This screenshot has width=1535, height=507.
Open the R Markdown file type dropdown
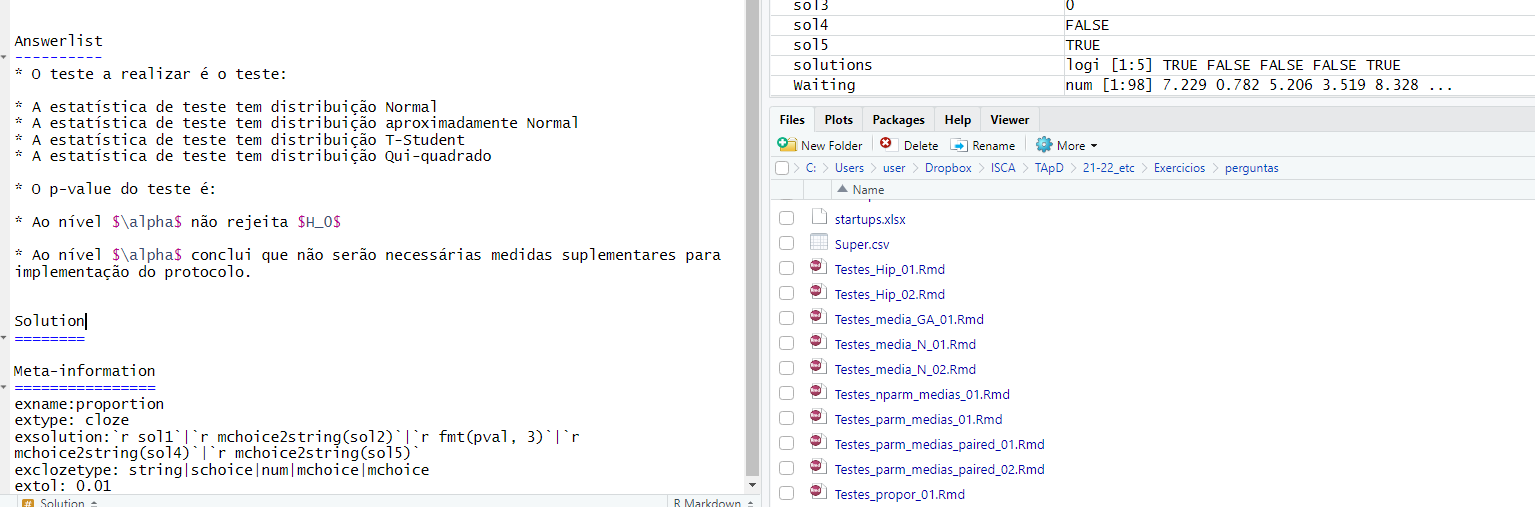point(713,502)
